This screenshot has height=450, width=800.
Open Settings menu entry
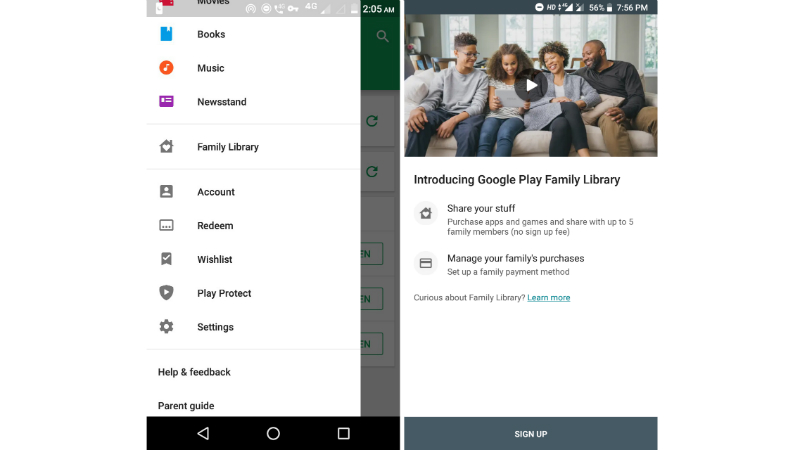pos(254,327)
